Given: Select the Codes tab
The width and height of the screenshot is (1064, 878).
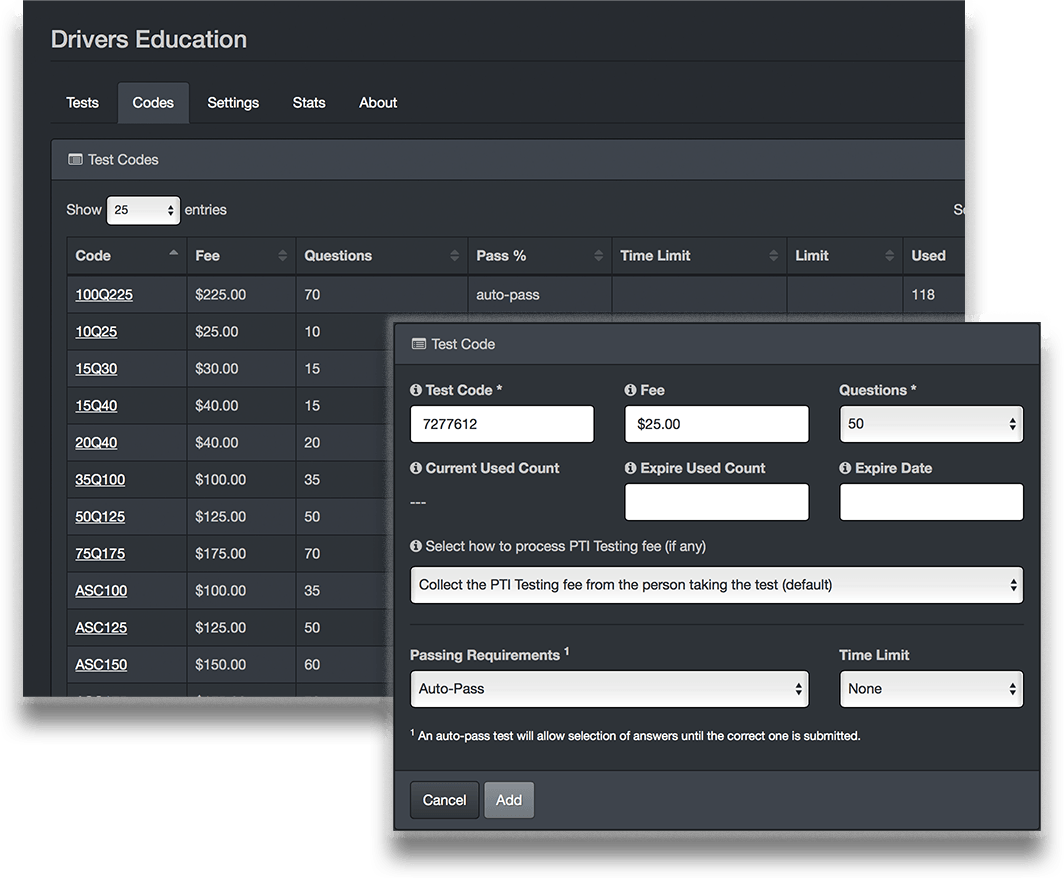Looking at the screenshot, I should point(153,103).
